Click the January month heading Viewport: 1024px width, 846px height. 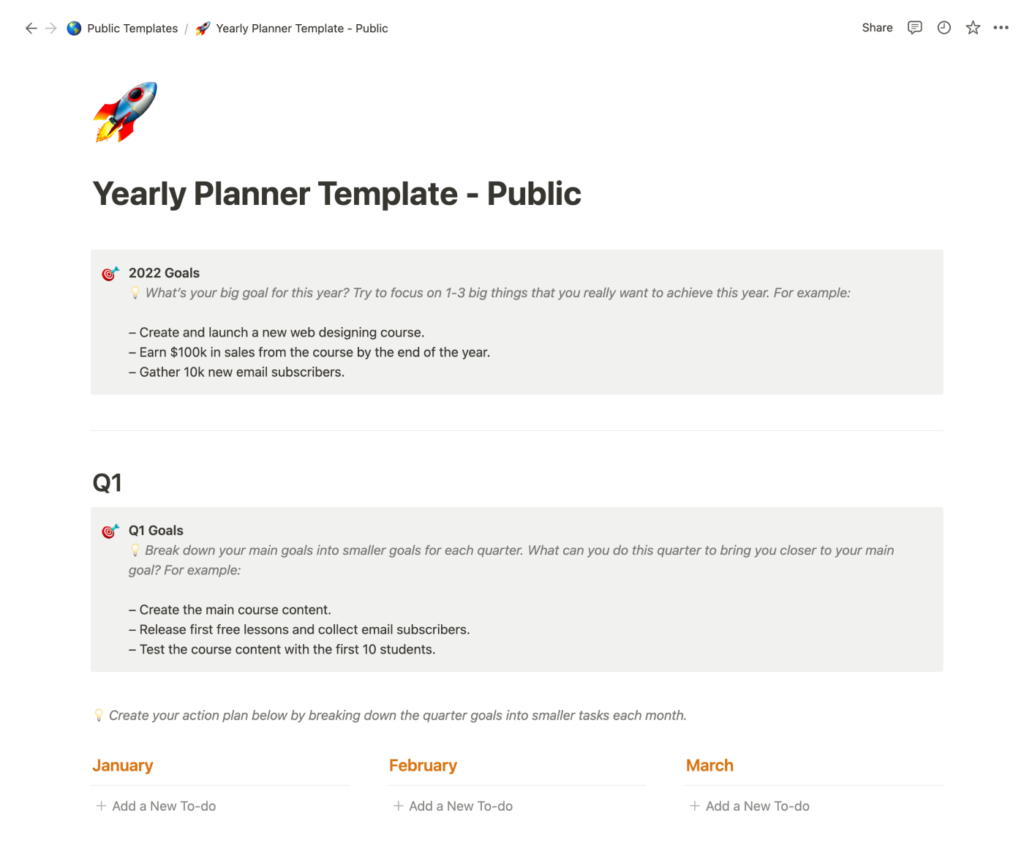coord(122,765)
